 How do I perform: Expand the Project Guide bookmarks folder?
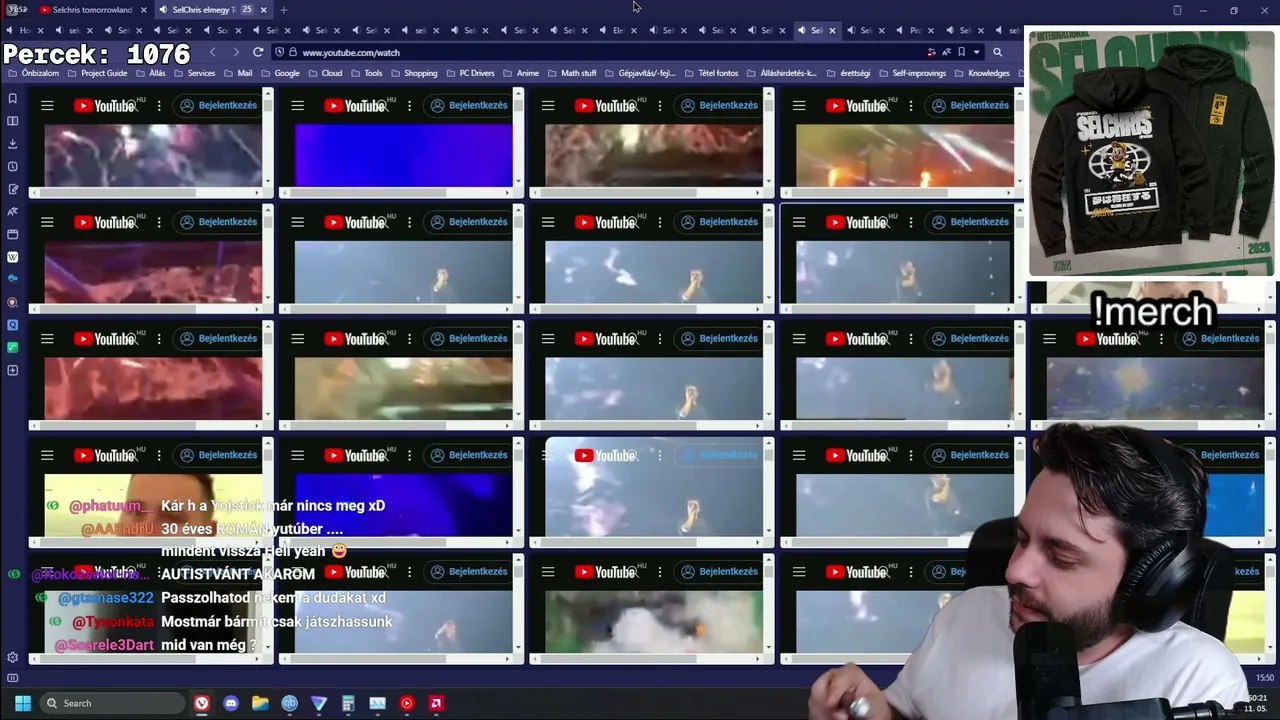pyautogui.click(x=97, y=73)
